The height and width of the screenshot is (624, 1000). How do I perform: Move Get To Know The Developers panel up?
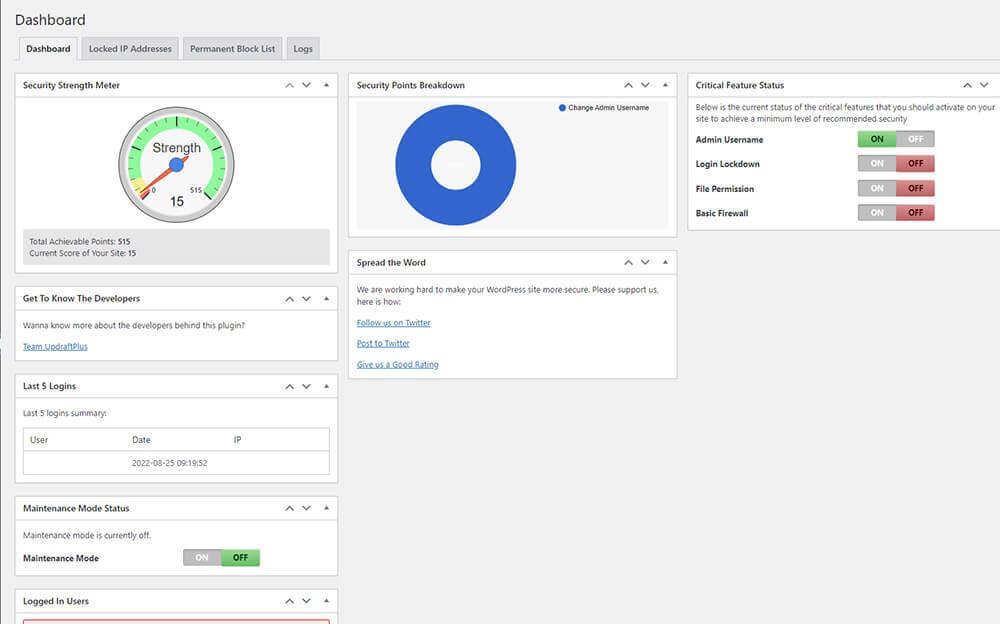(290, 299)
